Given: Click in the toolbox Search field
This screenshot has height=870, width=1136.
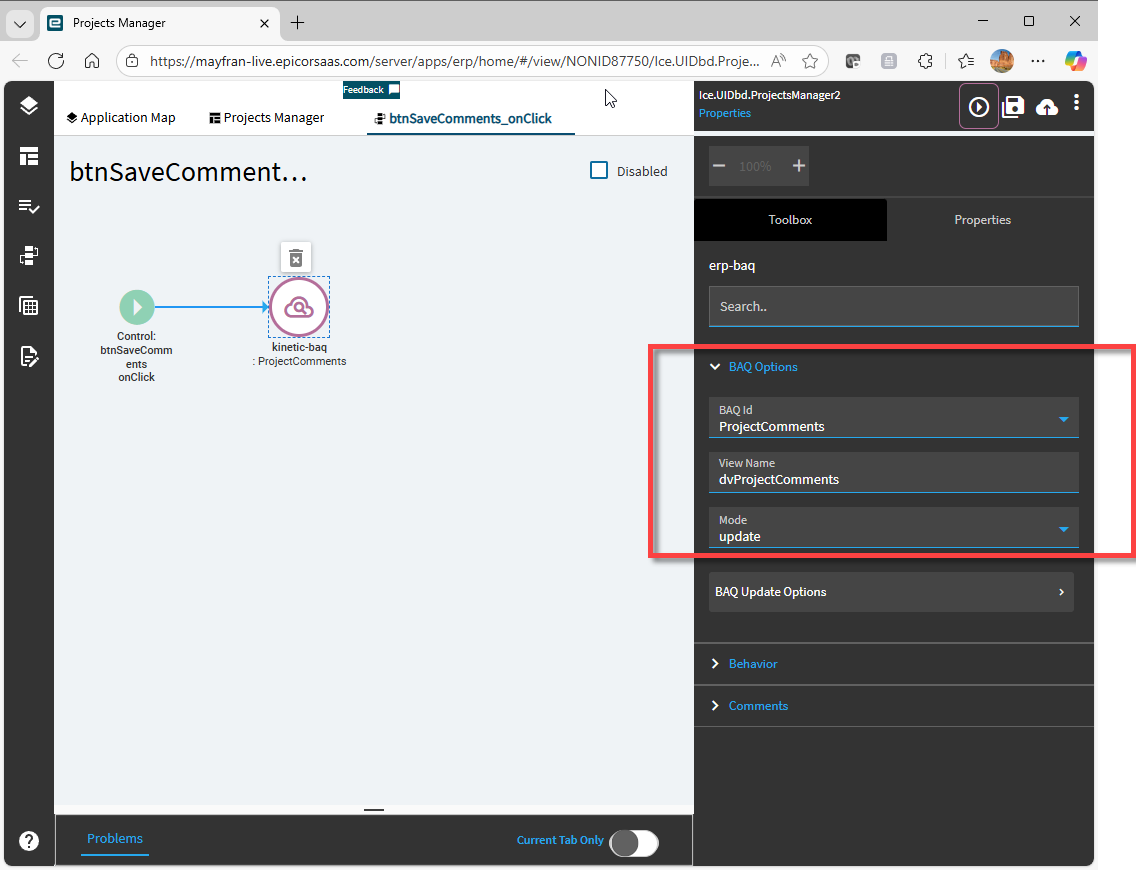Looking at the screenshot, I should (x=893, y=306).
